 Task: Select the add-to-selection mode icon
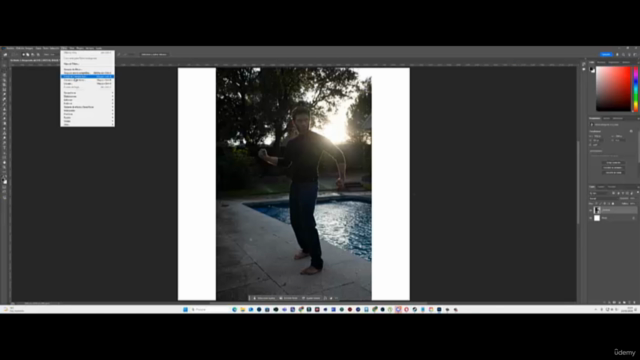pos(28,54)
